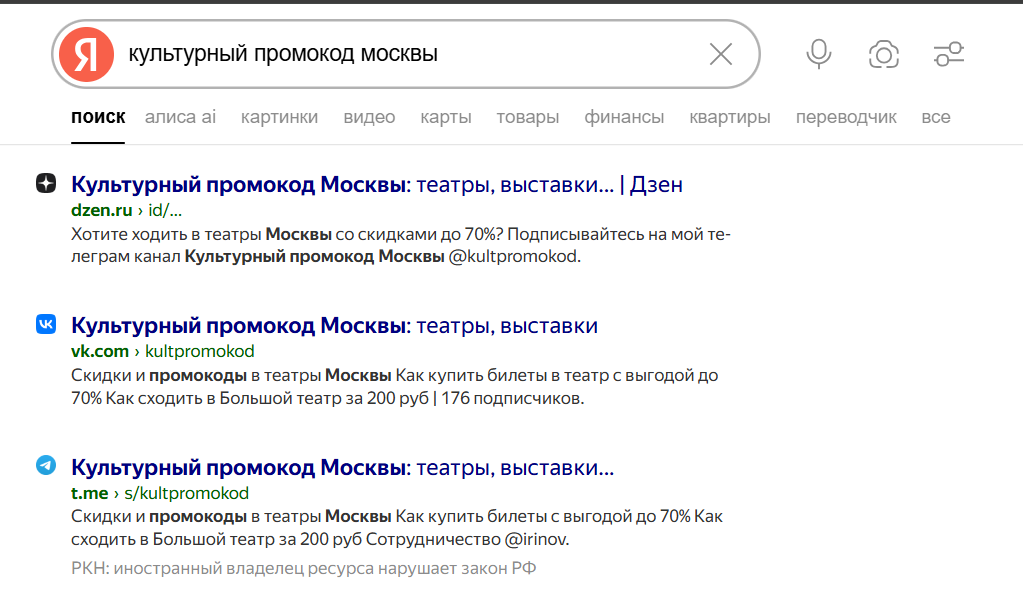Clear the search query with X
This screenshot has height=603, width=1023.
(721, 54)
